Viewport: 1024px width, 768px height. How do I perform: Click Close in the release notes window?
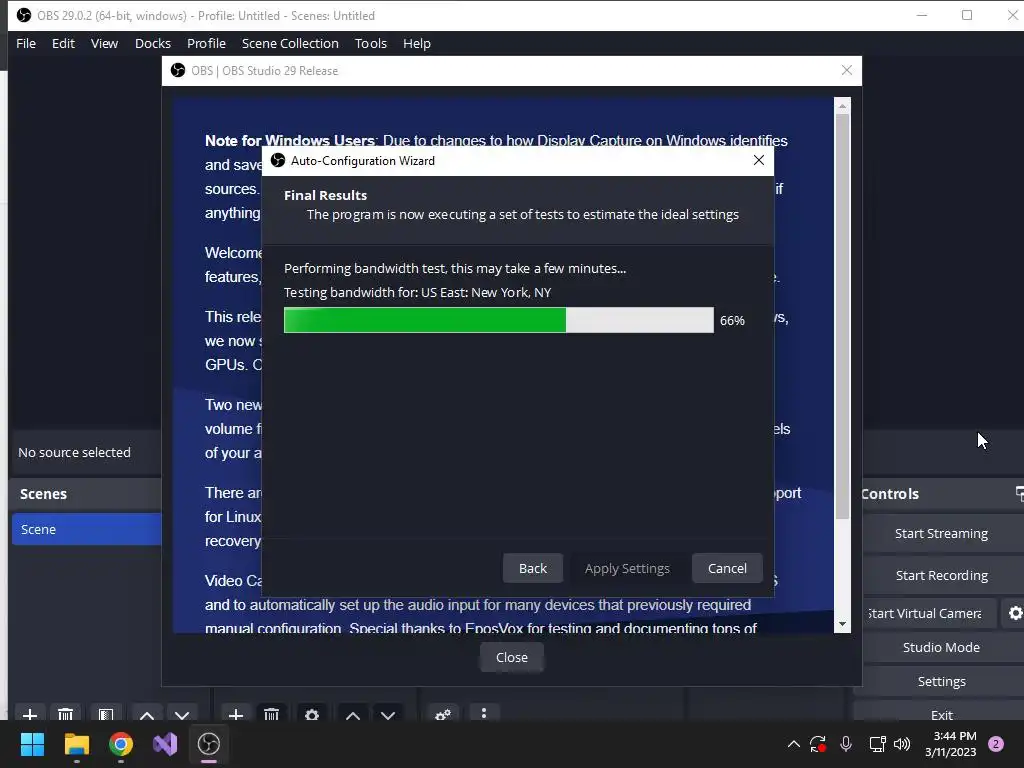[512, 657]
